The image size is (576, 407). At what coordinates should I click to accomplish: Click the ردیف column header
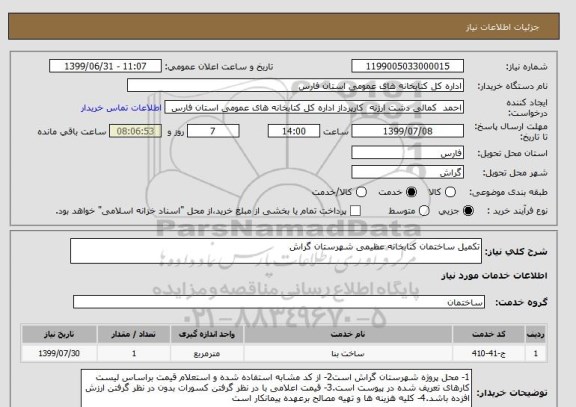tap(536, 334)
